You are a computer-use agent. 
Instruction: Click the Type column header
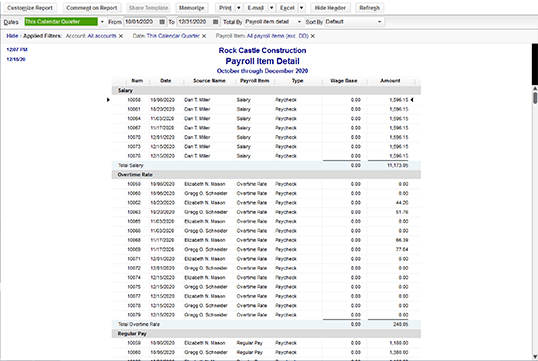(x=297, y=81)
